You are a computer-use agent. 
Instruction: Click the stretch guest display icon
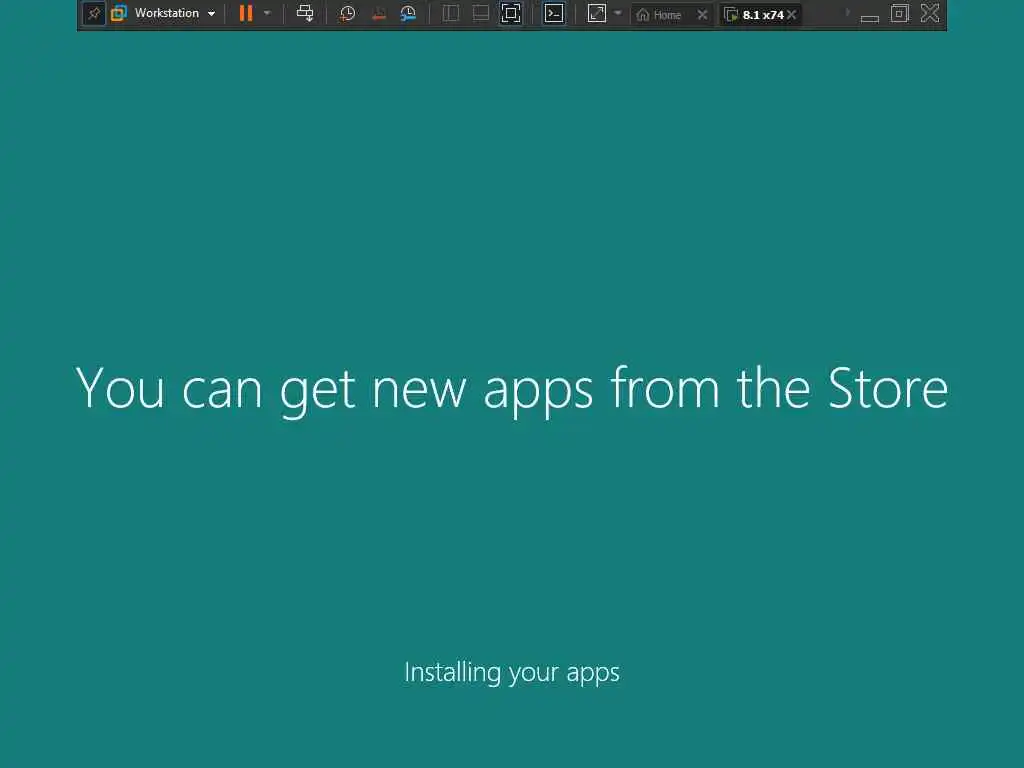[597, 14]
